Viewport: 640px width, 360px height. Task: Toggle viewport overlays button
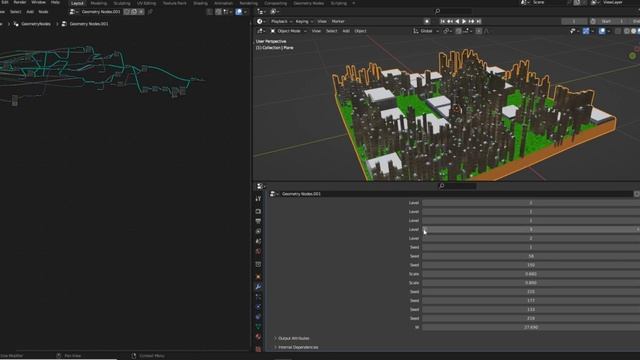(602, 31)
